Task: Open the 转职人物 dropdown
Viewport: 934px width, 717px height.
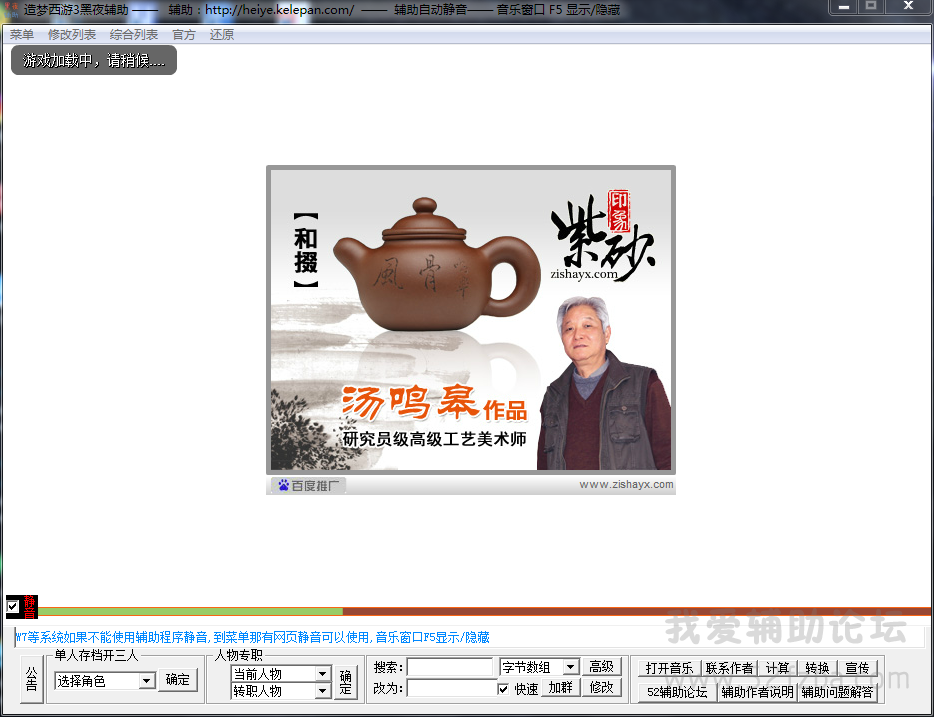Action: pos(322,691)
